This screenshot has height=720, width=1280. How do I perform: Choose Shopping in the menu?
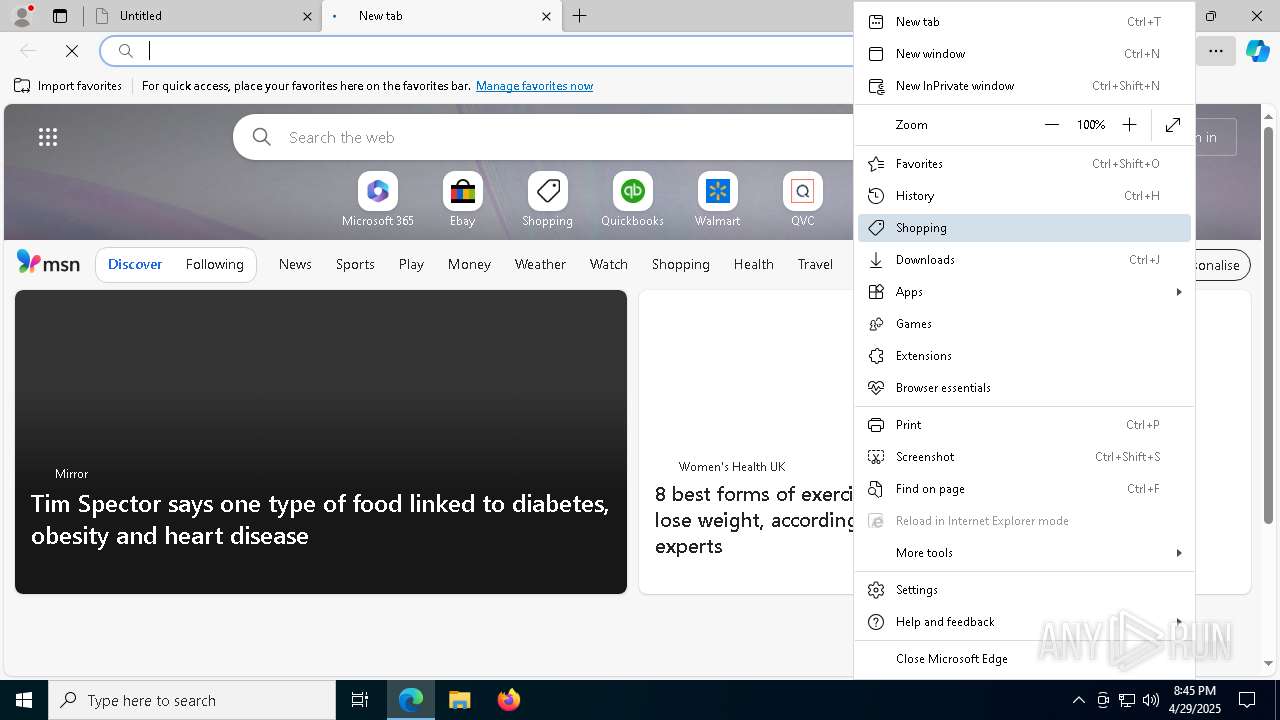[1024, 228]
